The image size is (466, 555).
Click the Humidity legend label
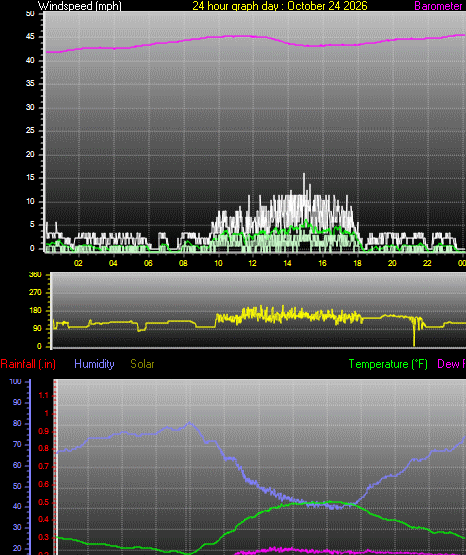tap(94, 364)
